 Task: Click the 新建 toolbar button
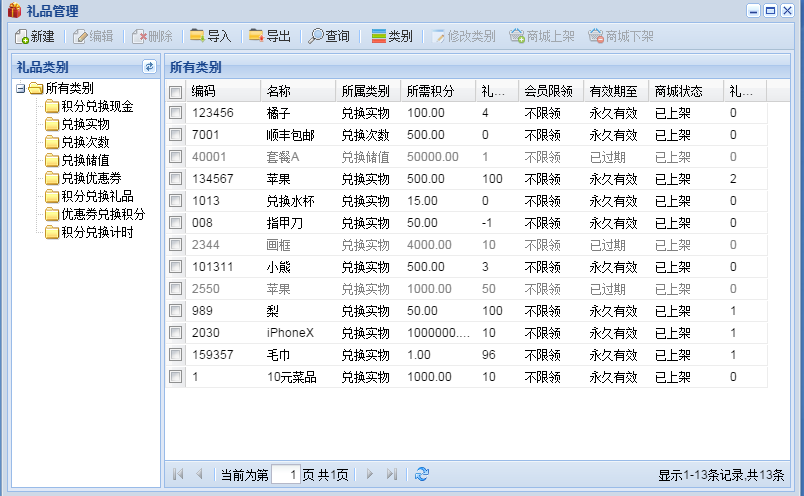coord(35,36)
